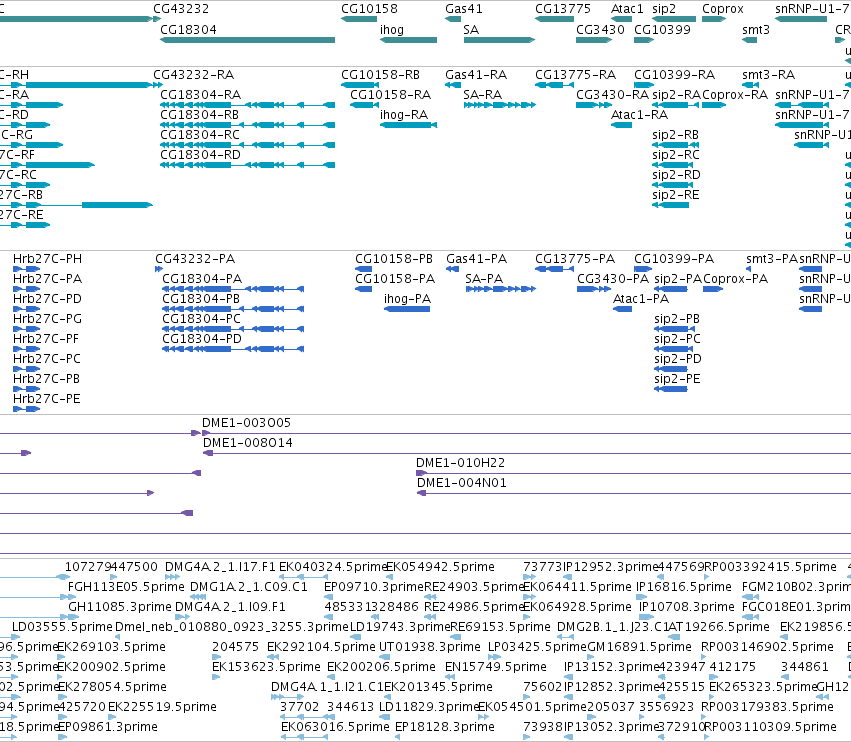The width and height of the screenshot is (851, 742).
Task: Click the CG3430-PA protein label
Action: point(613,279)
